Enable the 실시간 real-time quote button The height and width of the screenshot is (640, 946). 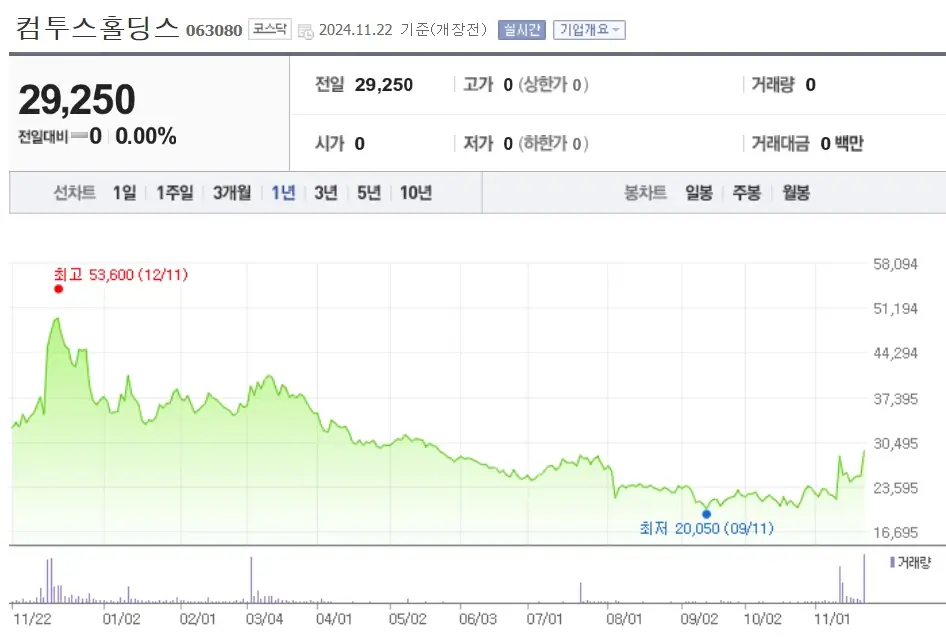[520, 29]
